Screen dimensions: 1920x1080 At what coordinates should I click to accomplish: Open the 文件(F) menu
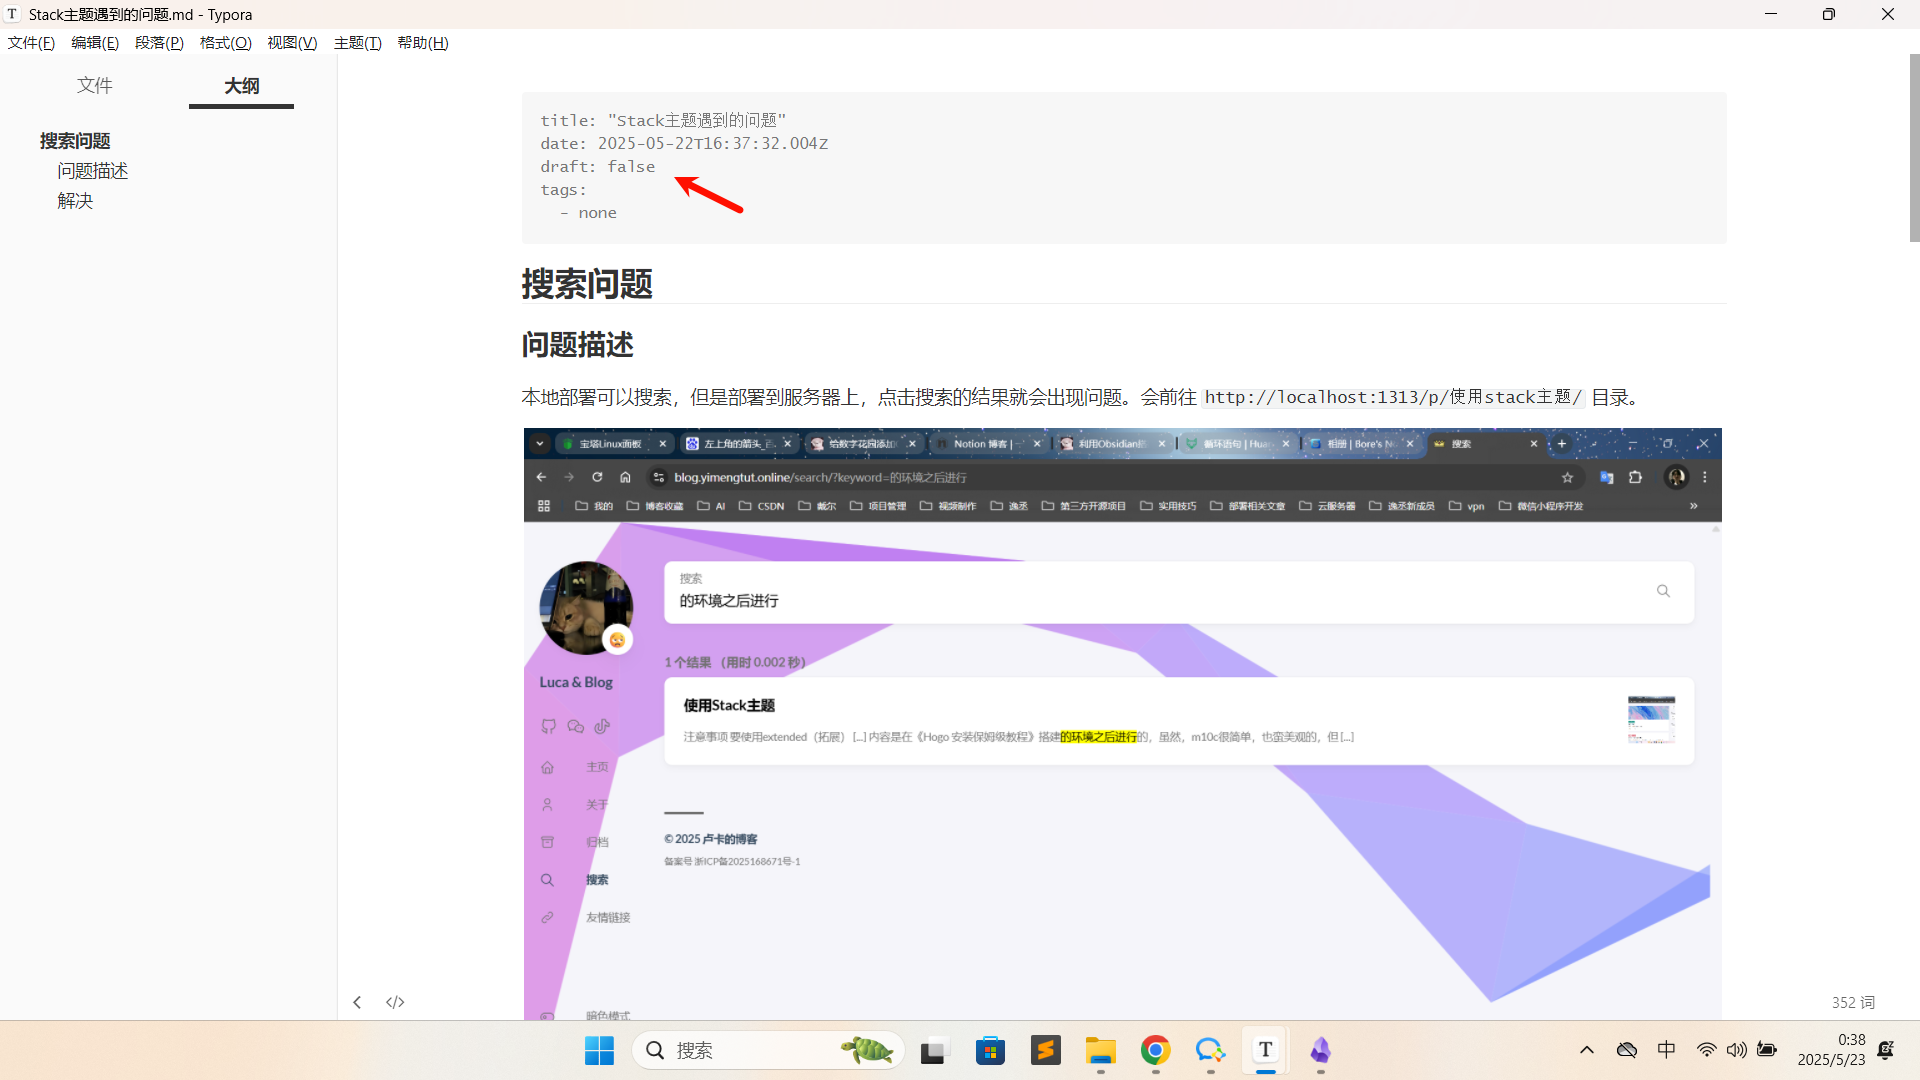31,43
